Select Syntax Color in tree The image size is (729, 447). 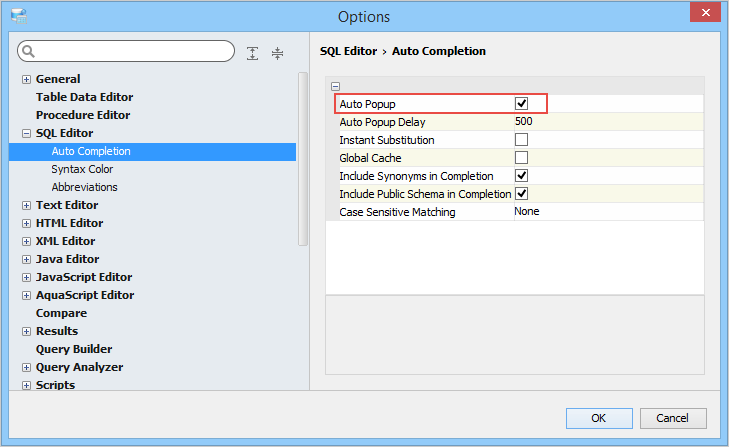pyautogui.click(x=82, y=169)
